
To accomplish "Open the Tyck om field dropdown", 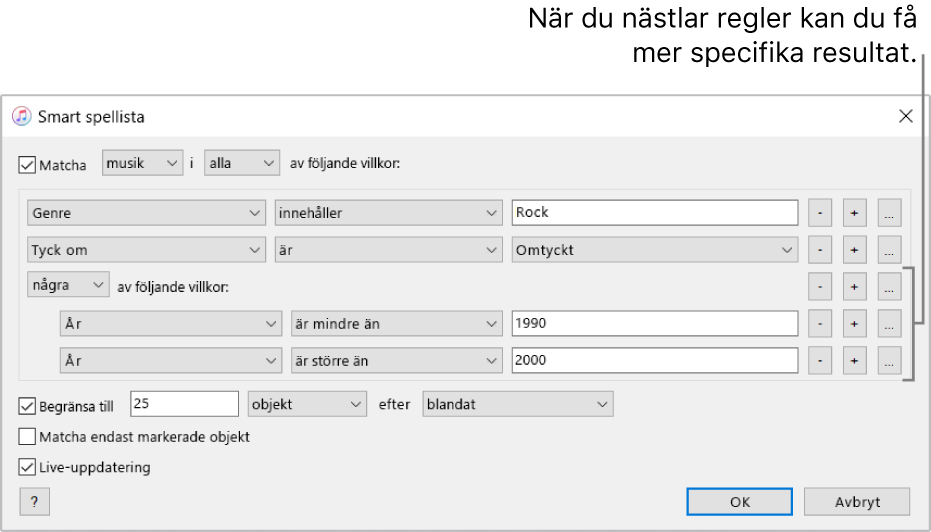I will click(146, 250).
